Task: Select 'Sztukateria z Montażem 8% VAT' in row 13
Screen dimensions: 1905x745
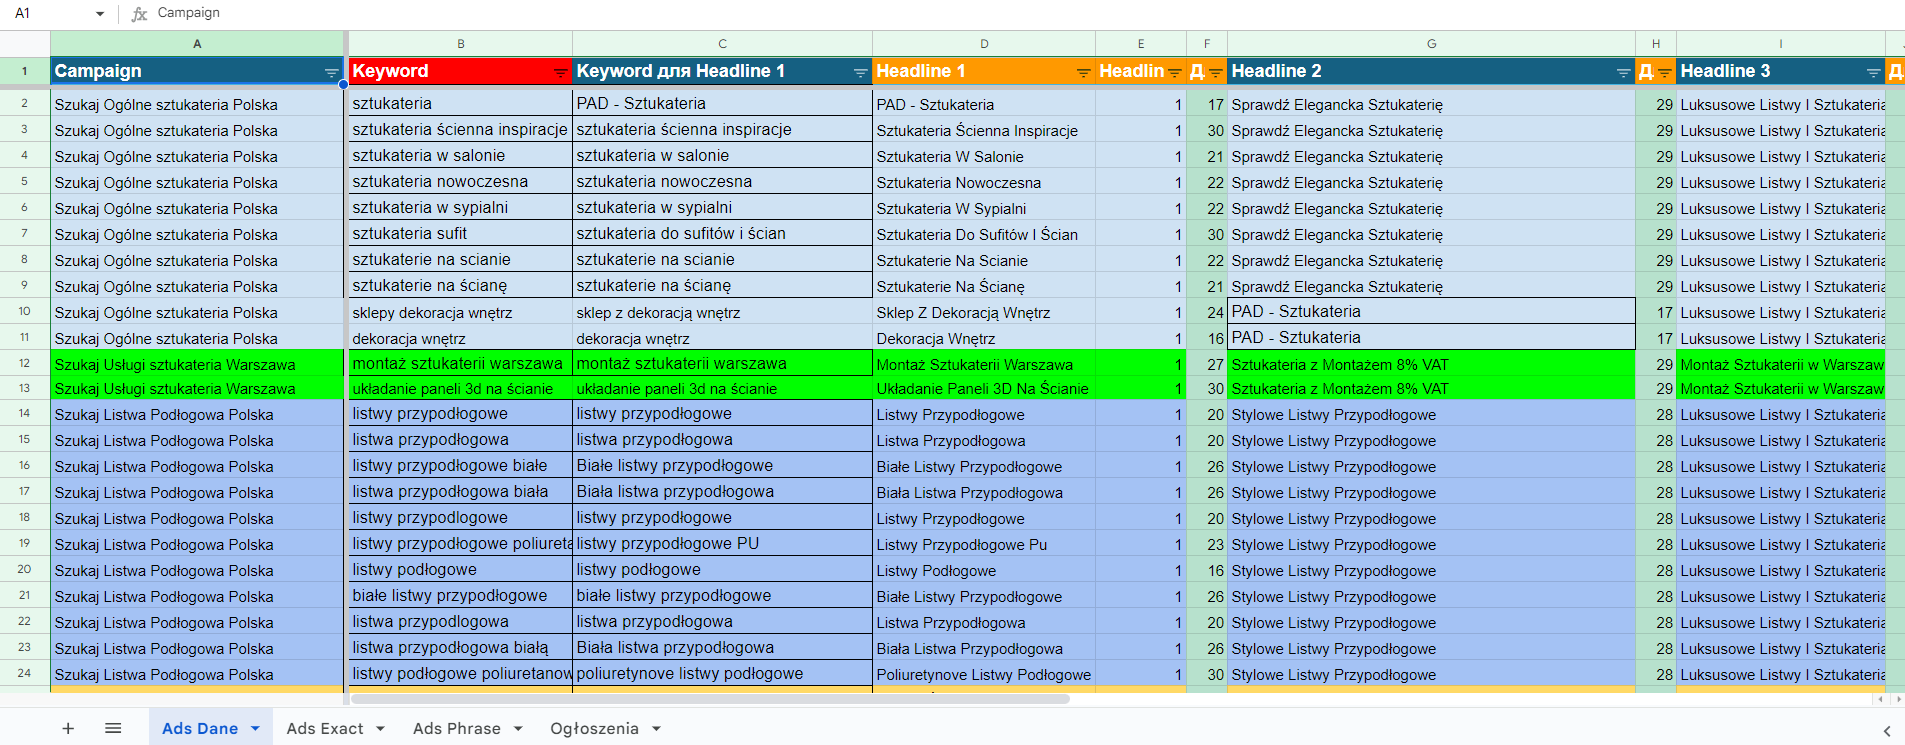Action: pyautogui.click(x=1431, y=389)
